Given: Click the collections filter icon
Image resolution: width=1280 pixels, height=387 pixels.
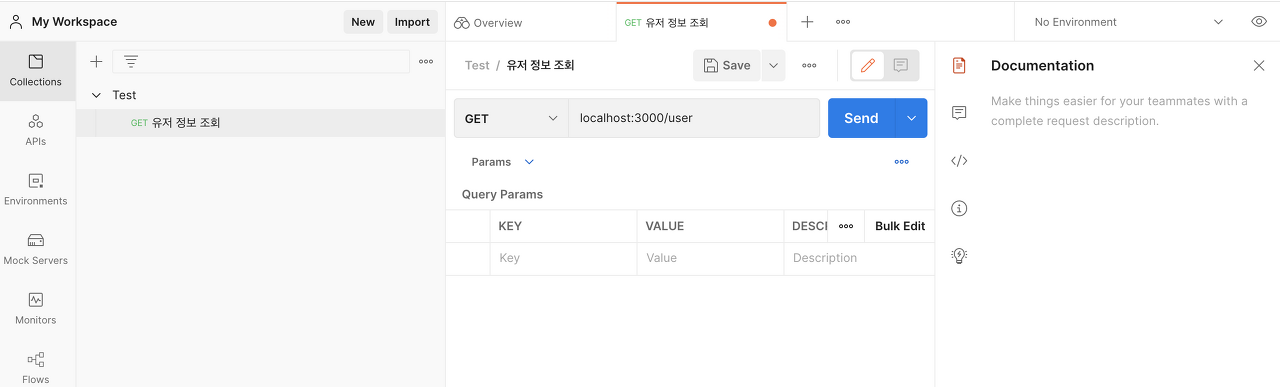Looking at the screenshot, I should click(131, 62).
